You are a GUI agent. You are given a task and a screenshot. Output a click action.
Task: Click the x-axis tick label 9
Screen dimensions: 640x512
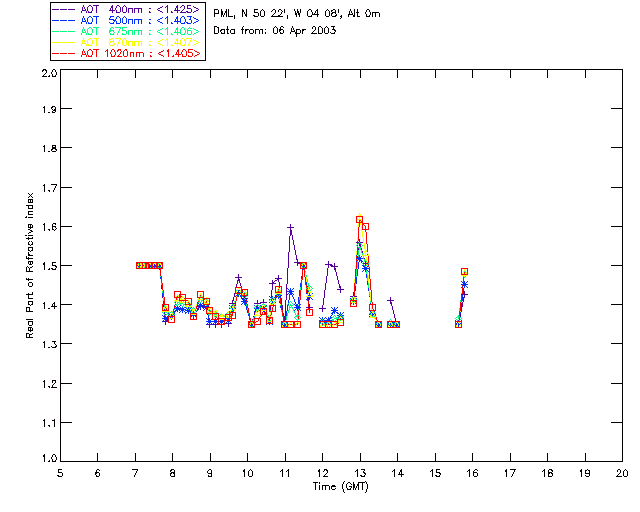click(210, 473)
